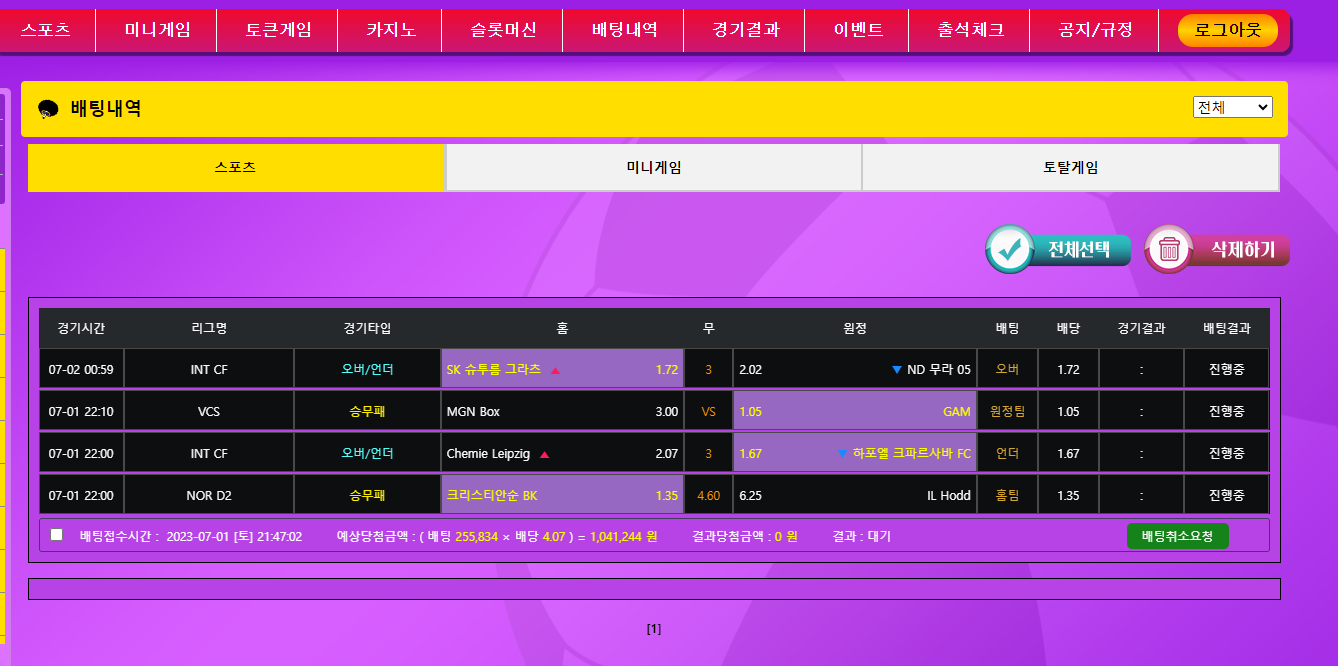Image resolution: width=1338 pixels, height=666 pixels.
Task: Select the 스포츠 history tab
Action: (235, 168)
